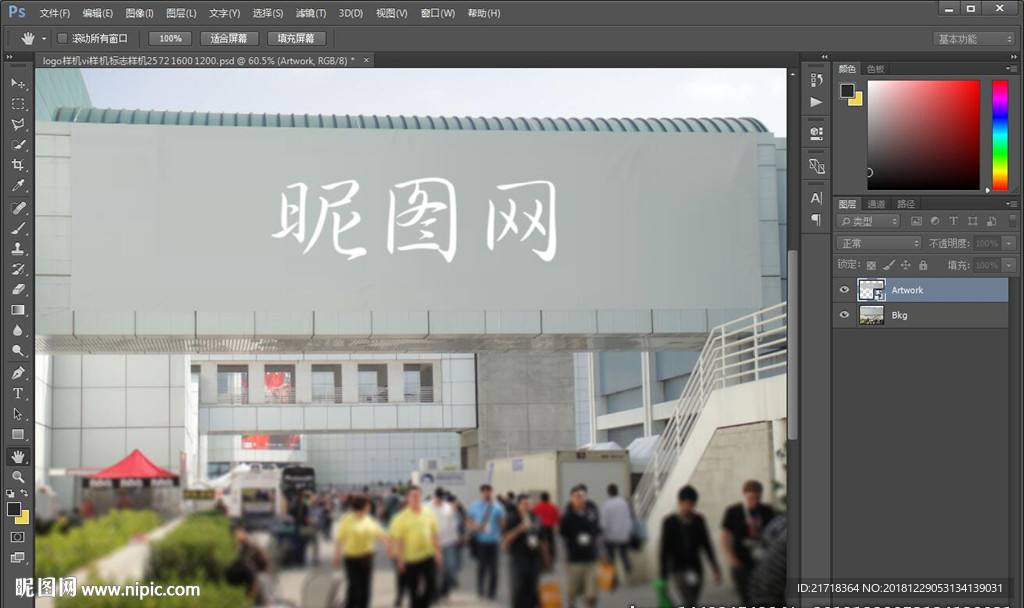Click the lock-all padlock icon in Layers

pyautogui.click(x=923, y=265)
